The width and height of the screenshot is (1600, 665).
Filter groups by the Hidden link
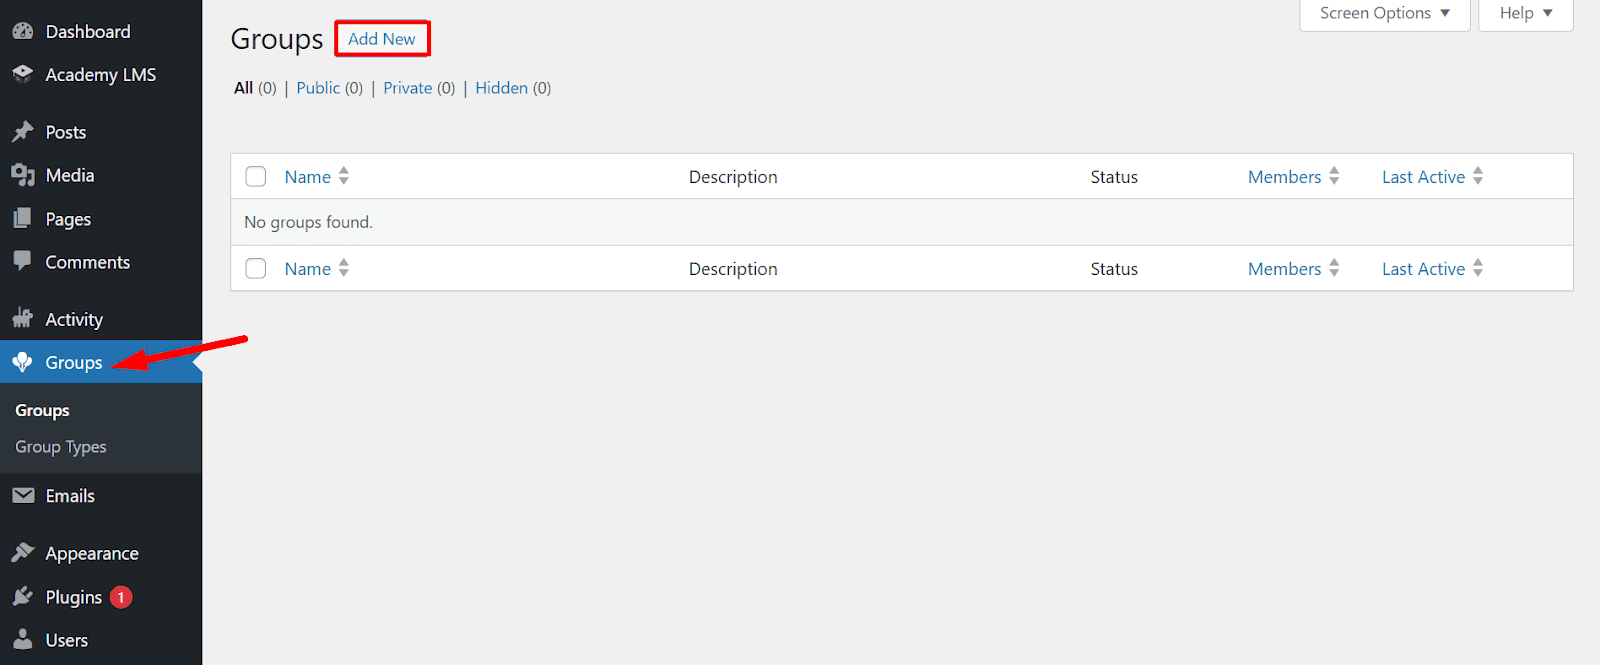click(501, 88)
